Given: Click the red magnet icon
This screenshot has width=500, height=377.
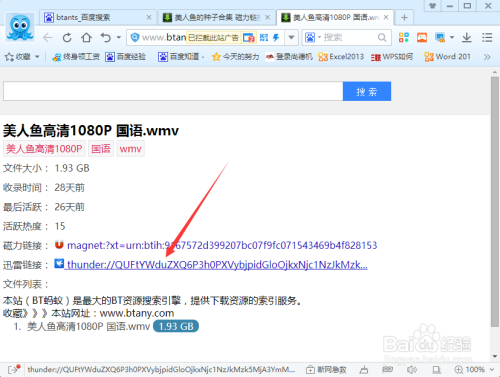Looking at the screenshot, I should click(x=59, y=245).
